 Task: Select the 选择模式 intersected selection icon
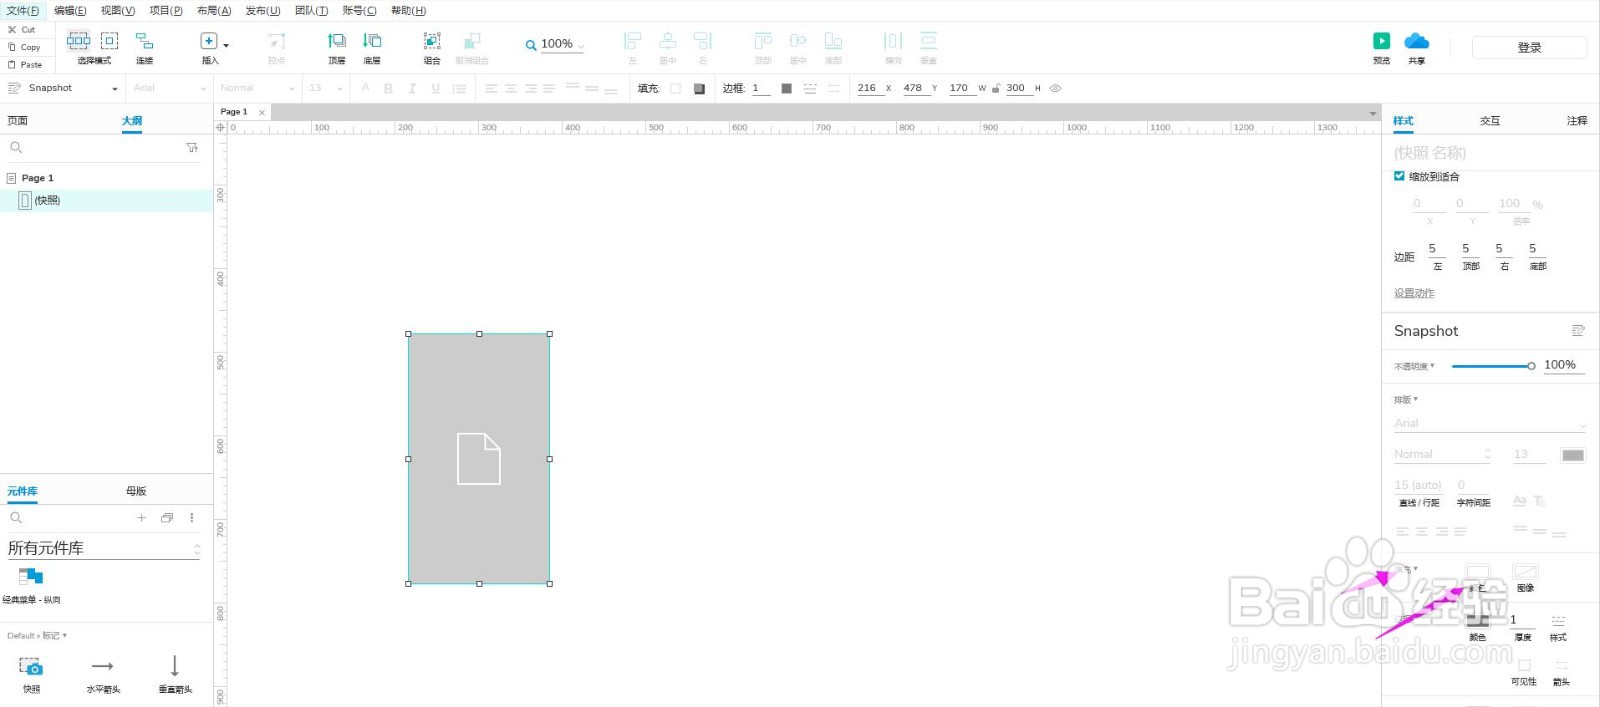point(78,41)
